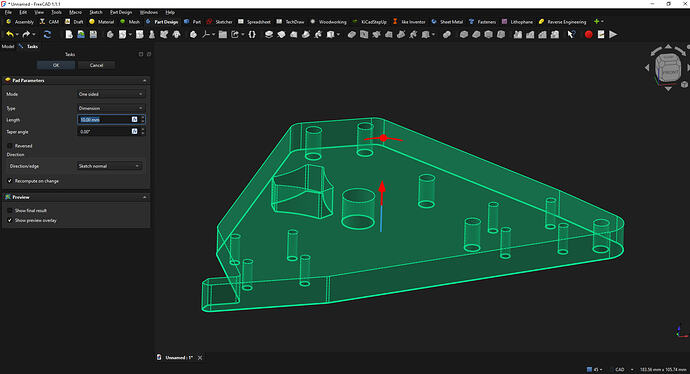Select the Additive helix icon
The image size is (690, 374).
[318, 34]
